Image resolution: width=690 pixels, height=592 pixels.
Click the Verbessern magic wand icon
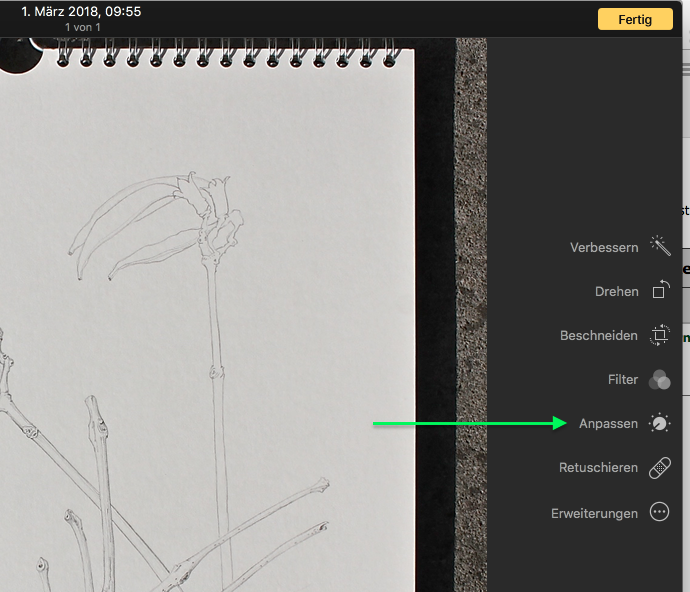pyautogui.click(x=659, y=246)
